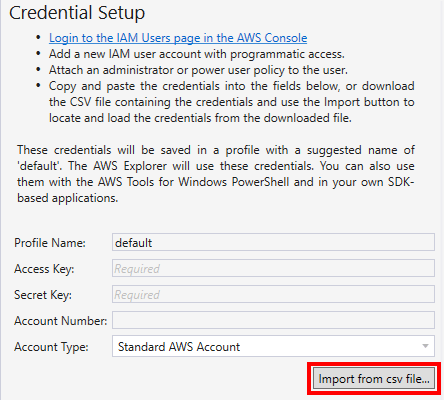Image resolution: width=444 pixels, height=400 pixels.
Task: Click the Import from csv file button
Action: point(374,379)
